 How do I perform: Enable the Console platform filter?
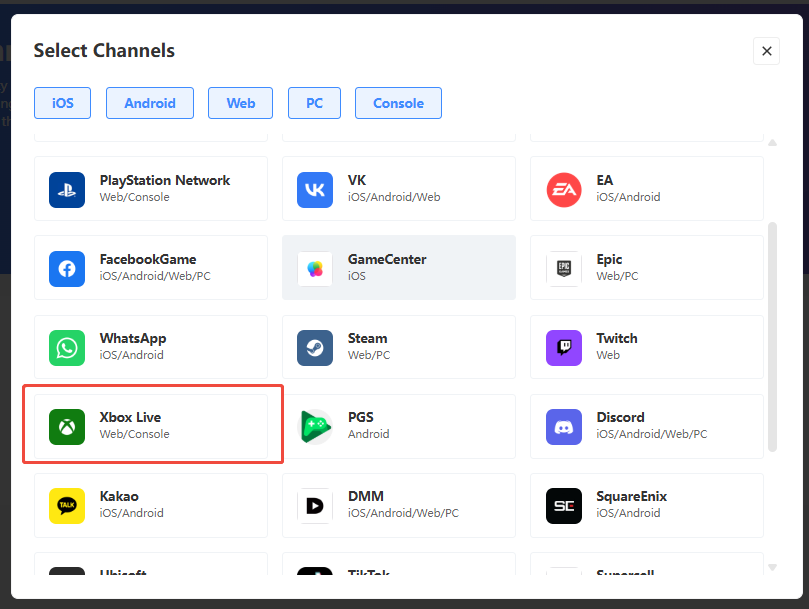point(398,103)
